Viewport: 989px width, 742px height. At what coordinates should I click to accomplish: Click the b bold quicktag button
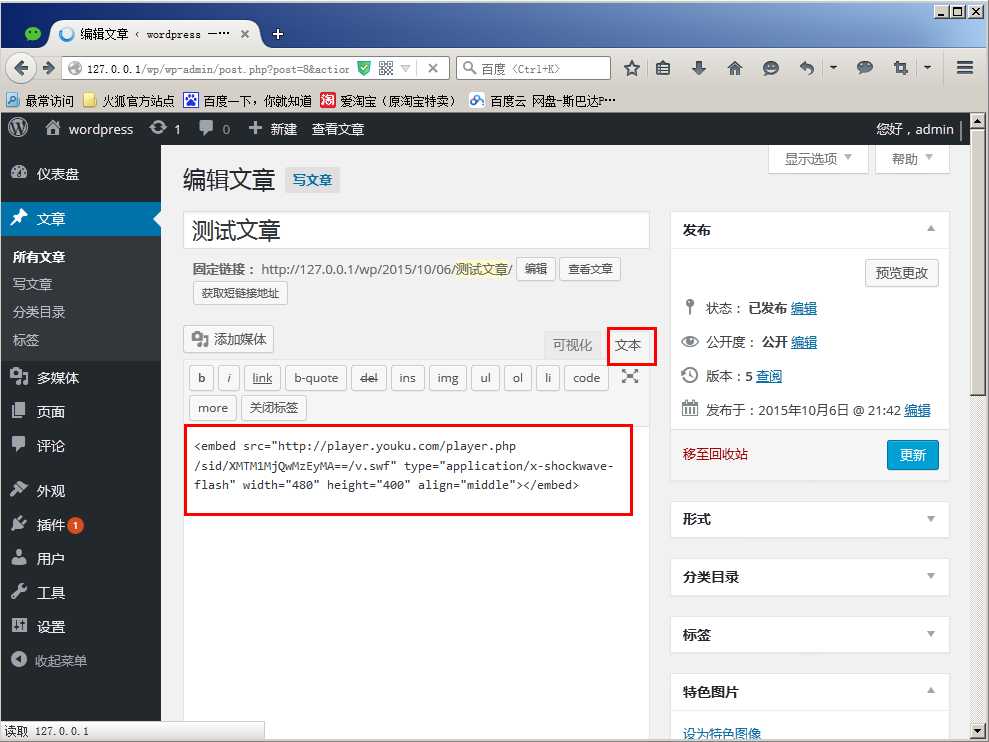pos(202,378)
